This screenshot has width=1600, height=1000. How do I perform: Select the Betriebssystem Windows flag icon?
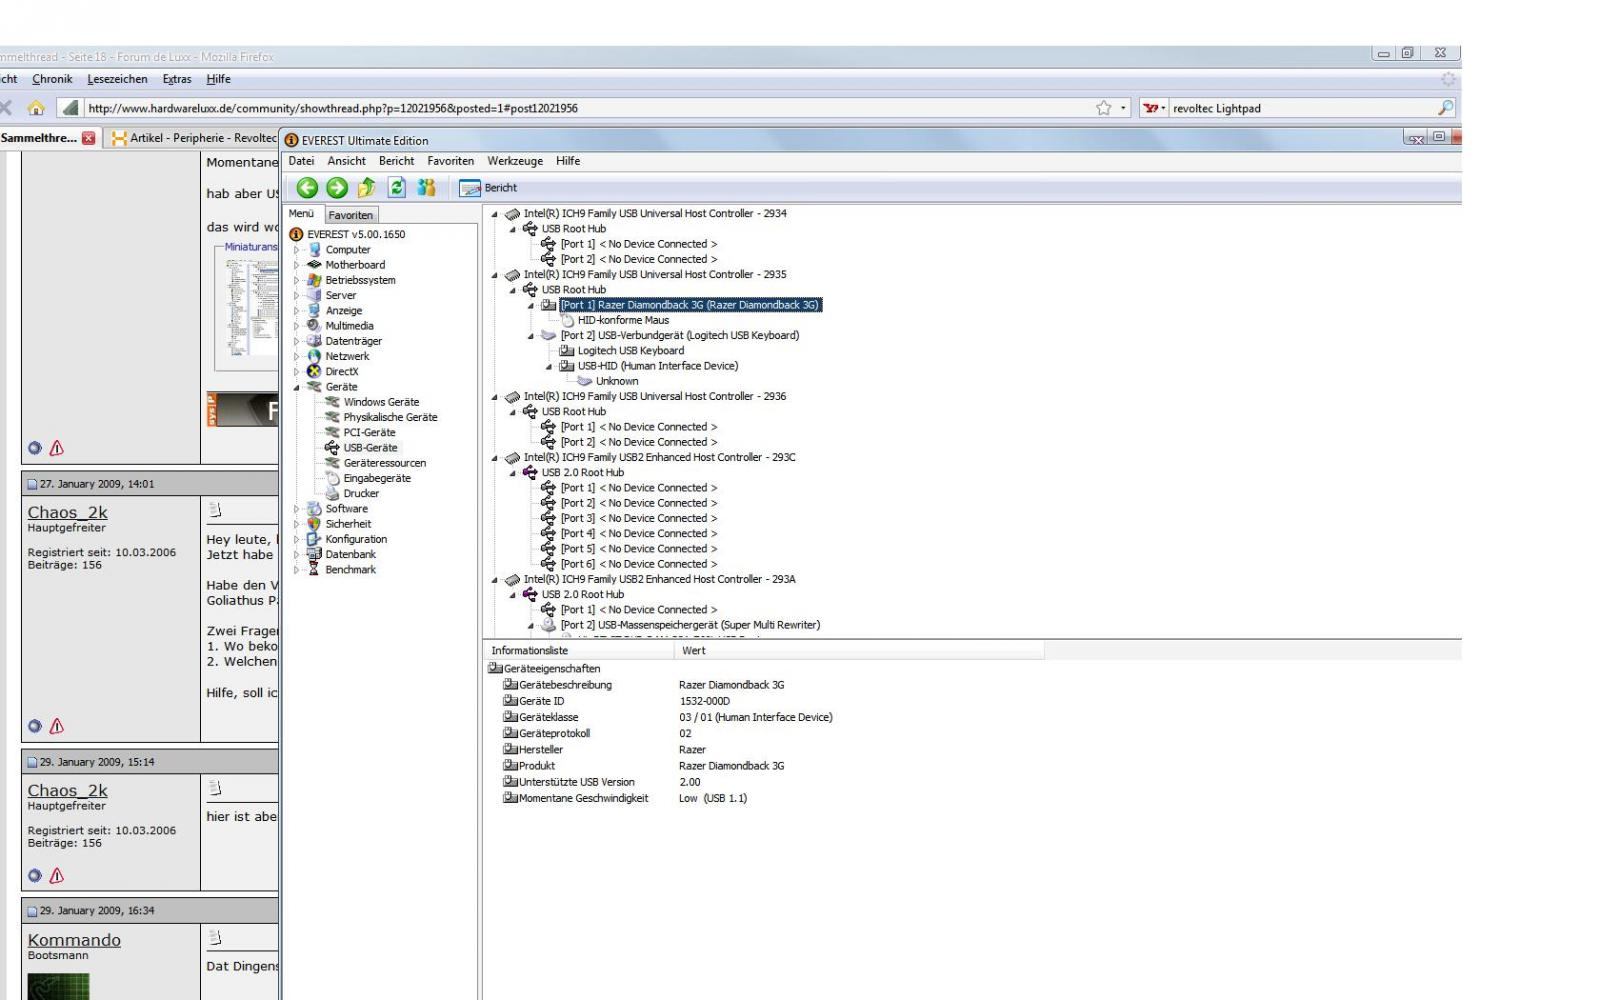click(x=315, y=280)
